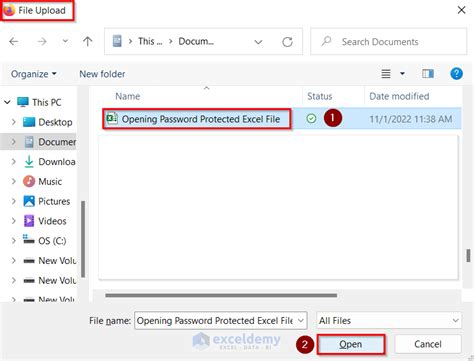Close the File Upload dialog
Viewport: 474px width, 361px height.
pyautogui.click(x=461, y=10)
